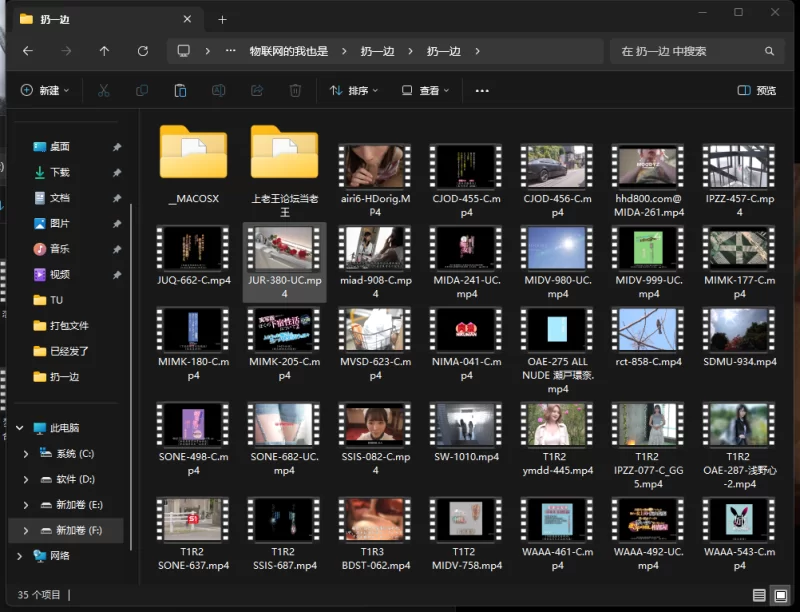
Task: Show hidden breadcrumb path via ellipsis
Action: [x=231, y=51]
